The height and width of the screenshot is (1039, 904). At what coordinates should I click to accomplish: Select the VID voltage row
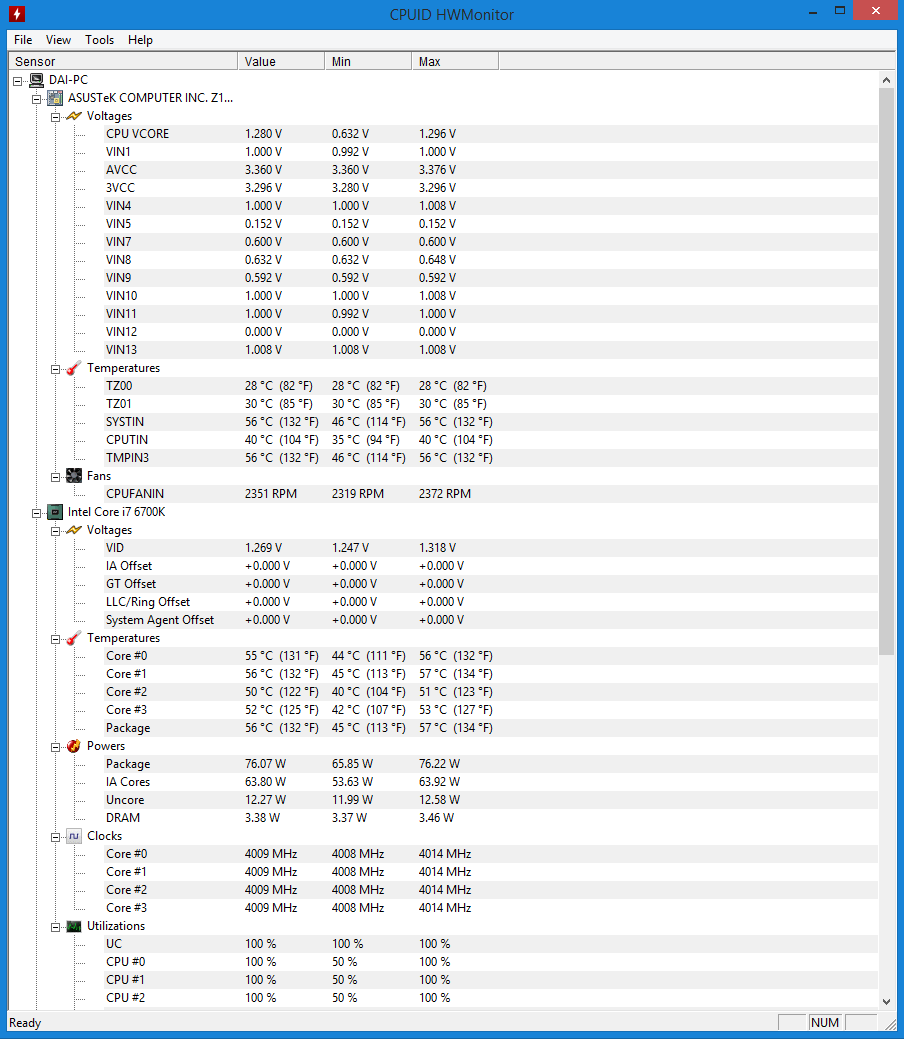[x=490, y=548]
